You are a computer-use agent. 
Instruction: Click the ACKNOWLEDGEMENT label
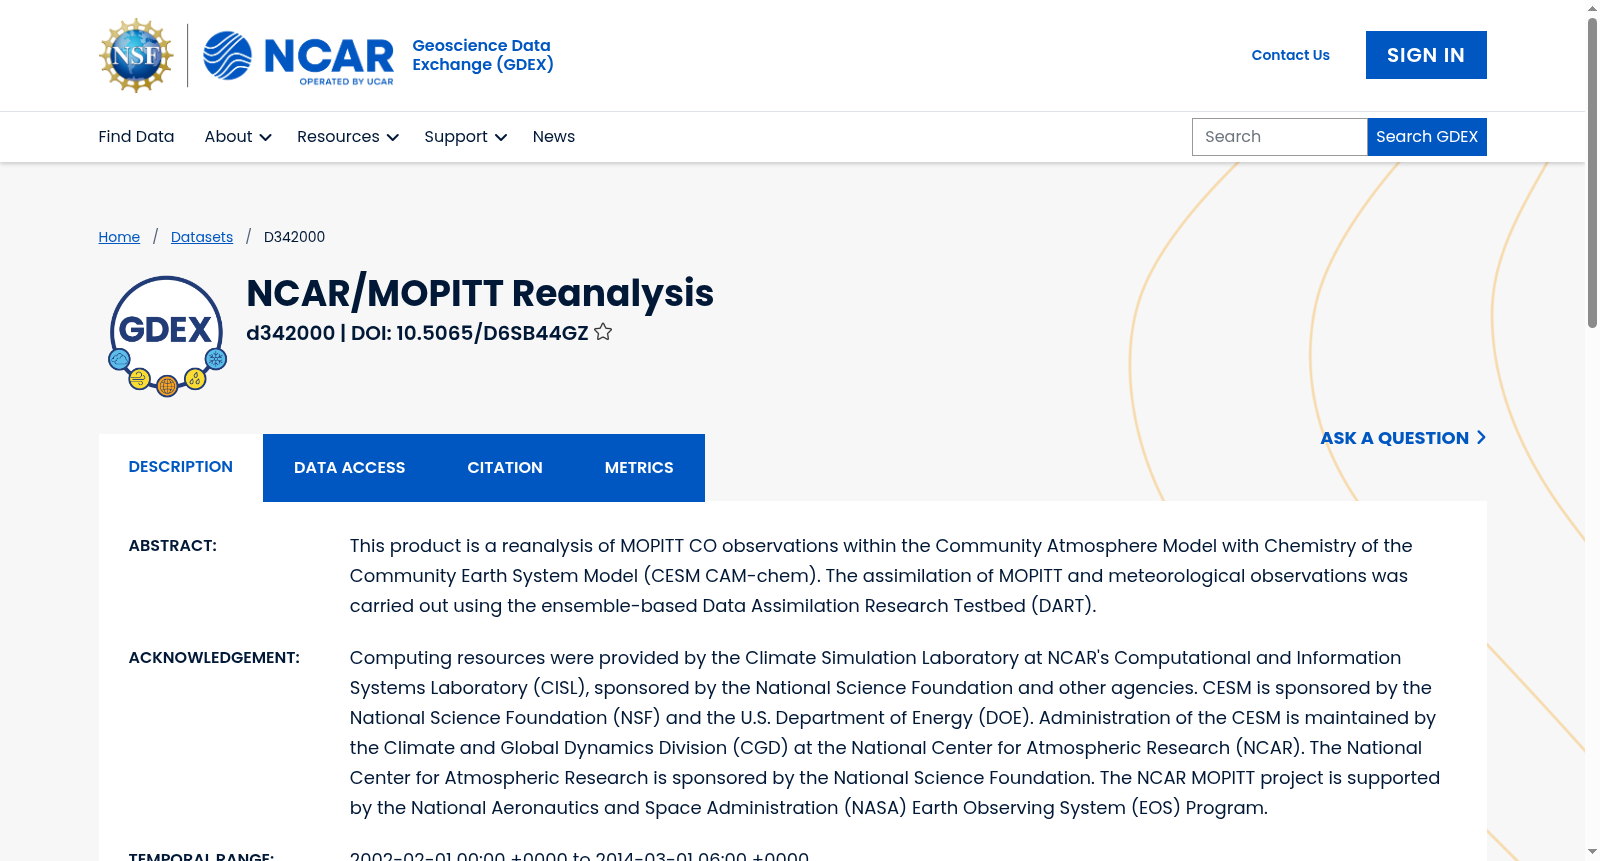pos(214,658)
